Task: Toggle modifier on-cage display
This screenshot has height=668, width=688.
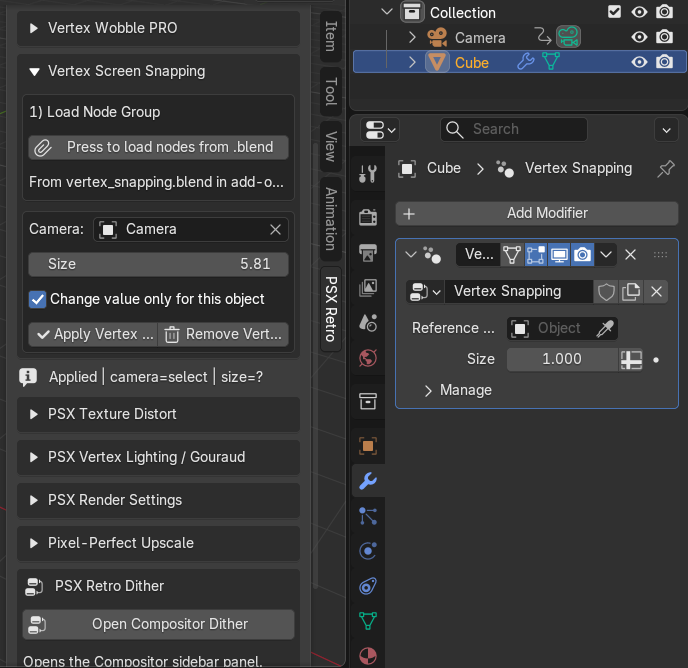Action: click(512, 255)
